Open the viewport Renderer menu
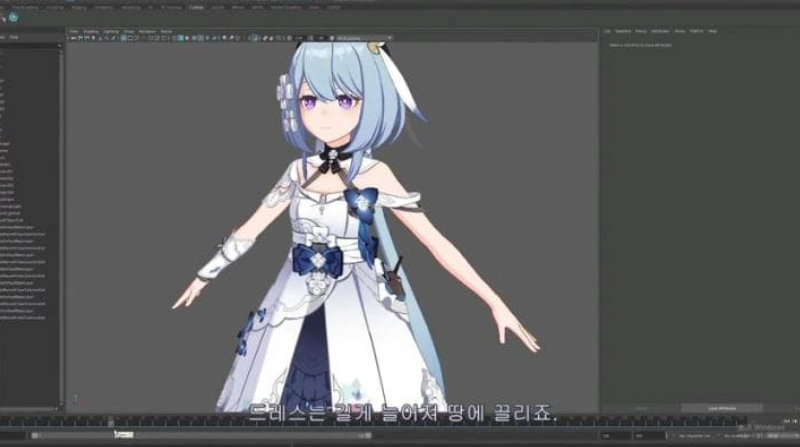This screenshot has width=800, height=447. point(147,32)
